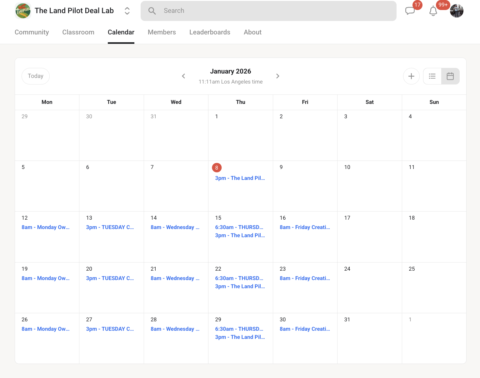Open 3pm Land Pilot event on January 22
The height and width of the screenshot is (378, 480).
(240, 287)
